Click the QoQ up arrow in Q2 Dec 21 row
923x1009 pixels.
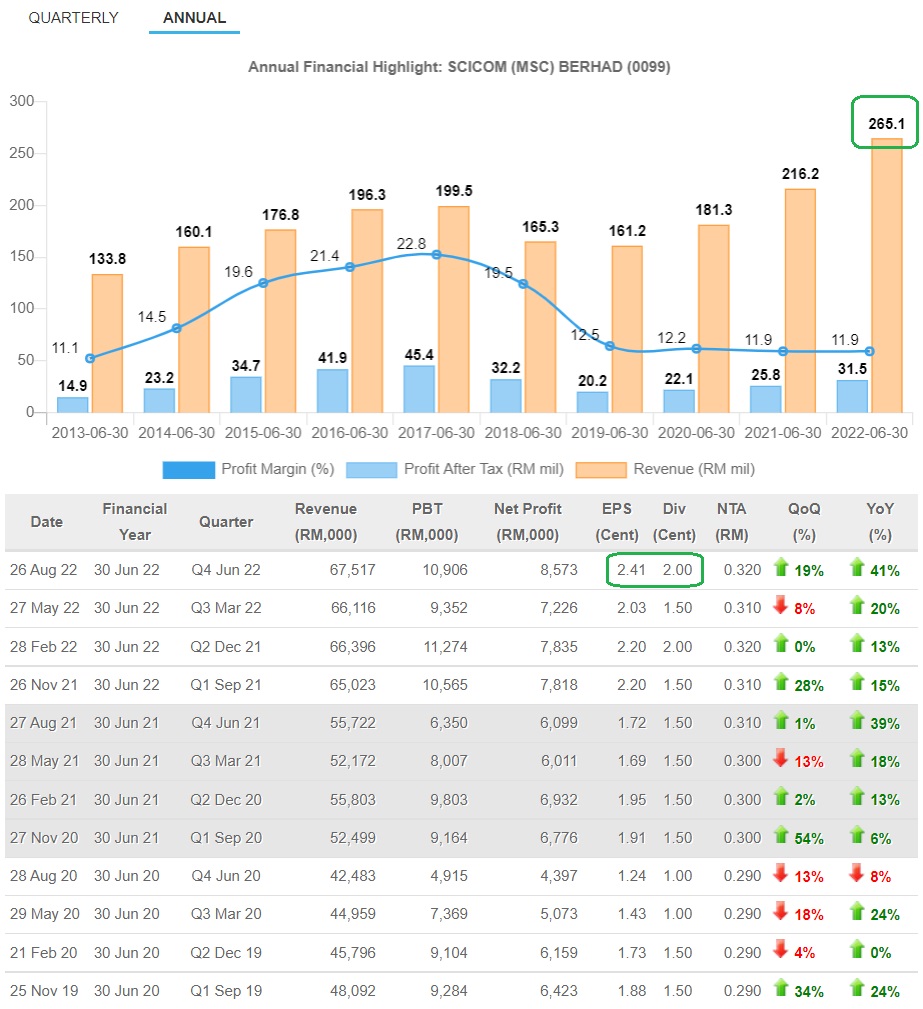[x=781, y=643]
